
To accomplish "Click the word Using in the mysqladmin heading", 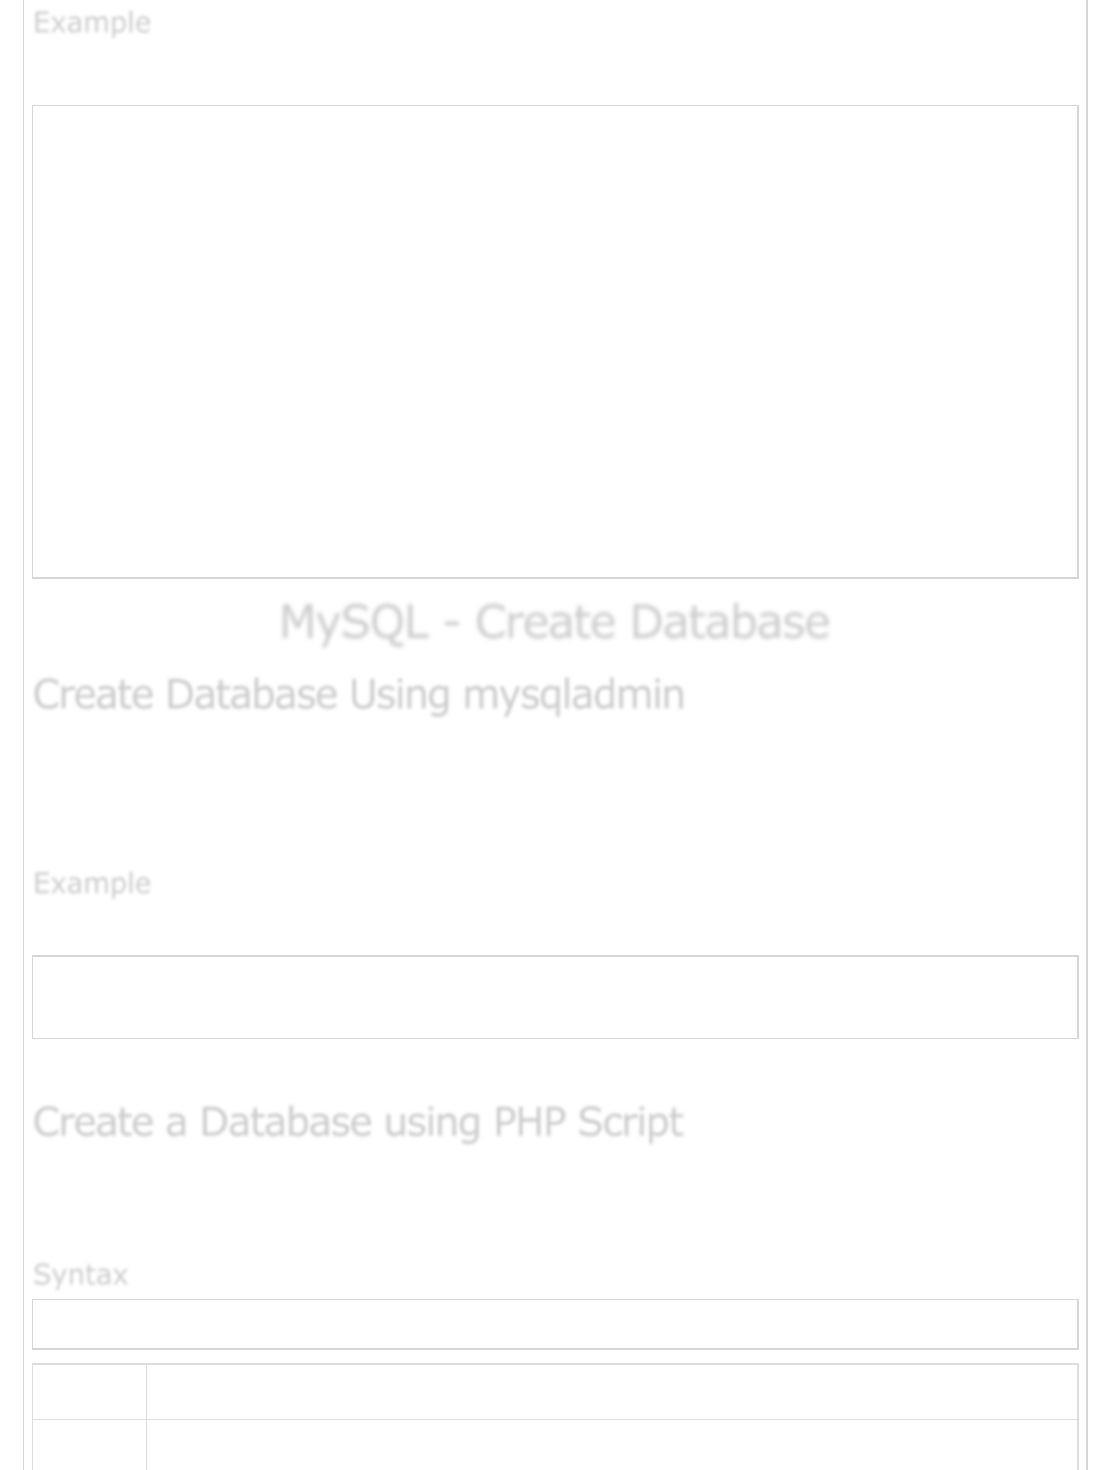I will [x=399, y=695].
